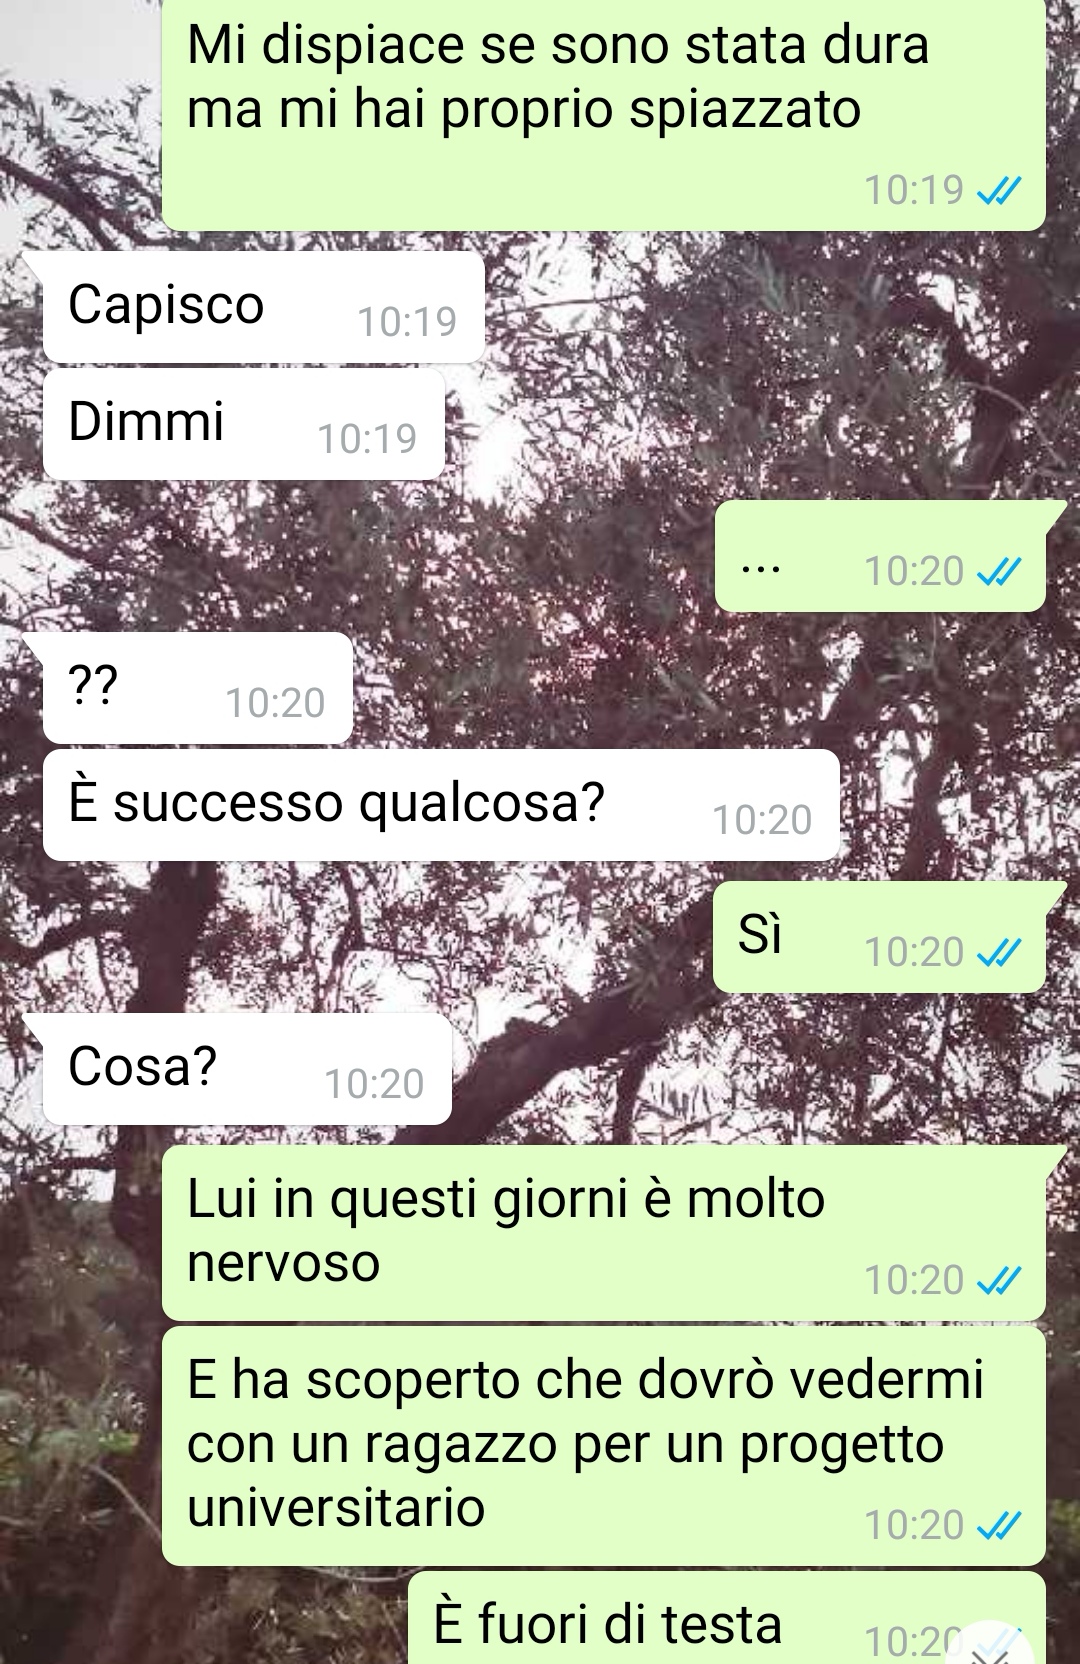Tap the 'progetto universitario' message bubble

[x=603, y=1446]
